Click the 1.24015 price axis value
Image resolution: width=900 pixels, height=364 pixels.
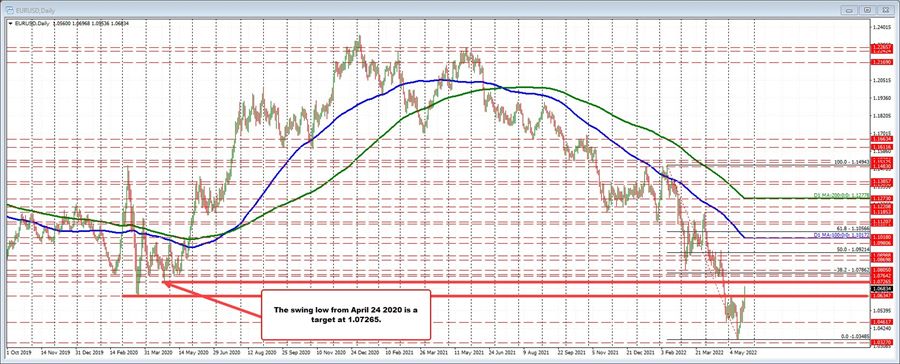(x=882, y=26)
